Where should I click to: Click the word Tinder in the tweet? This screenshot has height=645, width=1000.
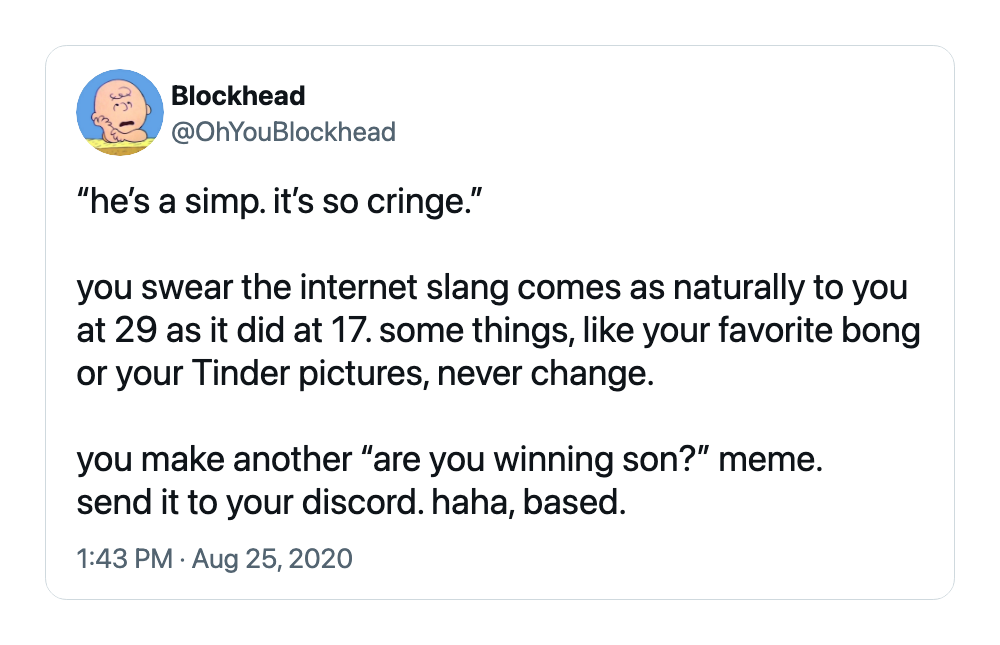click(240, 373)
